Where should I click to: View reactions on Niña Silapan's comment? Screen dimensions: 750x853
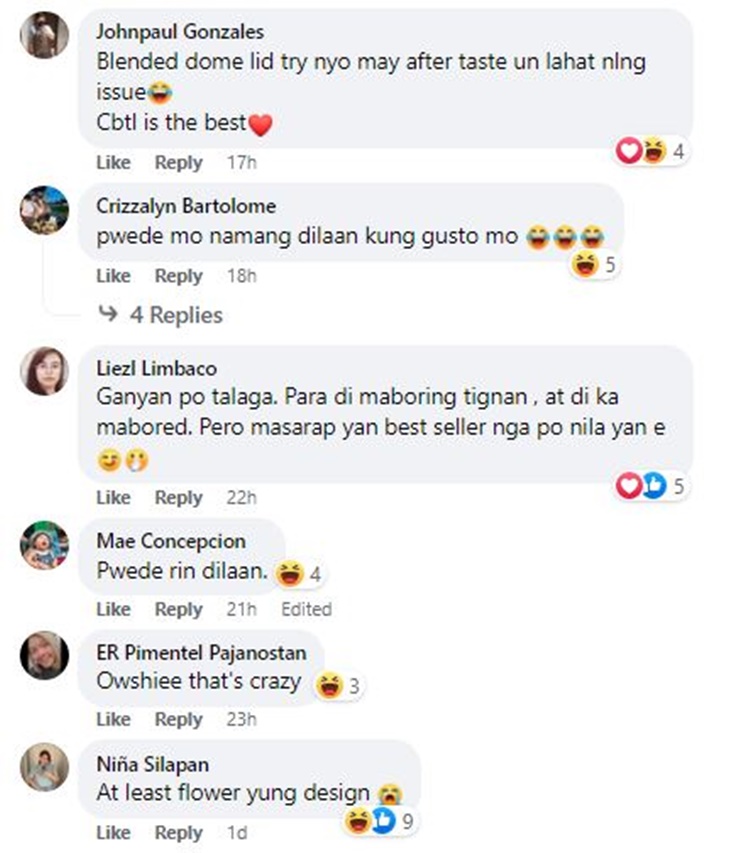click(379, 820)
